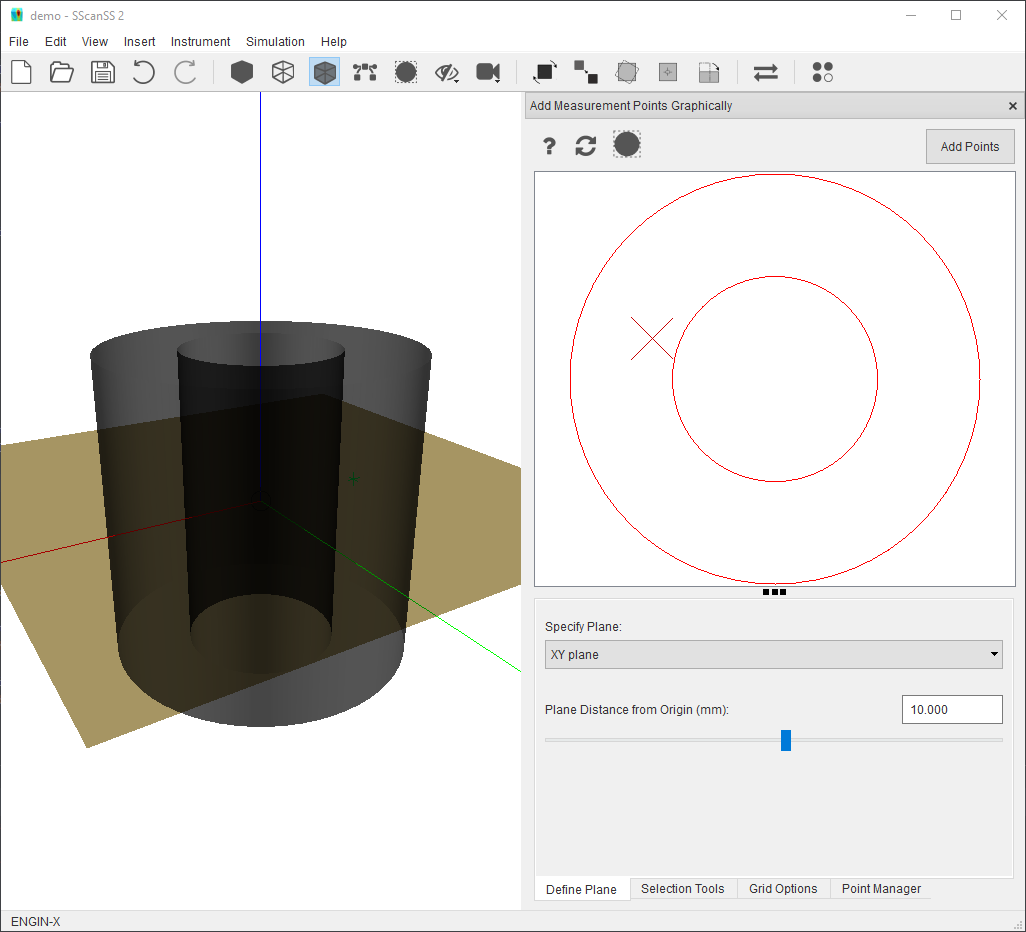Toggle visibility with the crossed-eye icon
This screenshot has height=932, width=1026.
tap(446, 72)
